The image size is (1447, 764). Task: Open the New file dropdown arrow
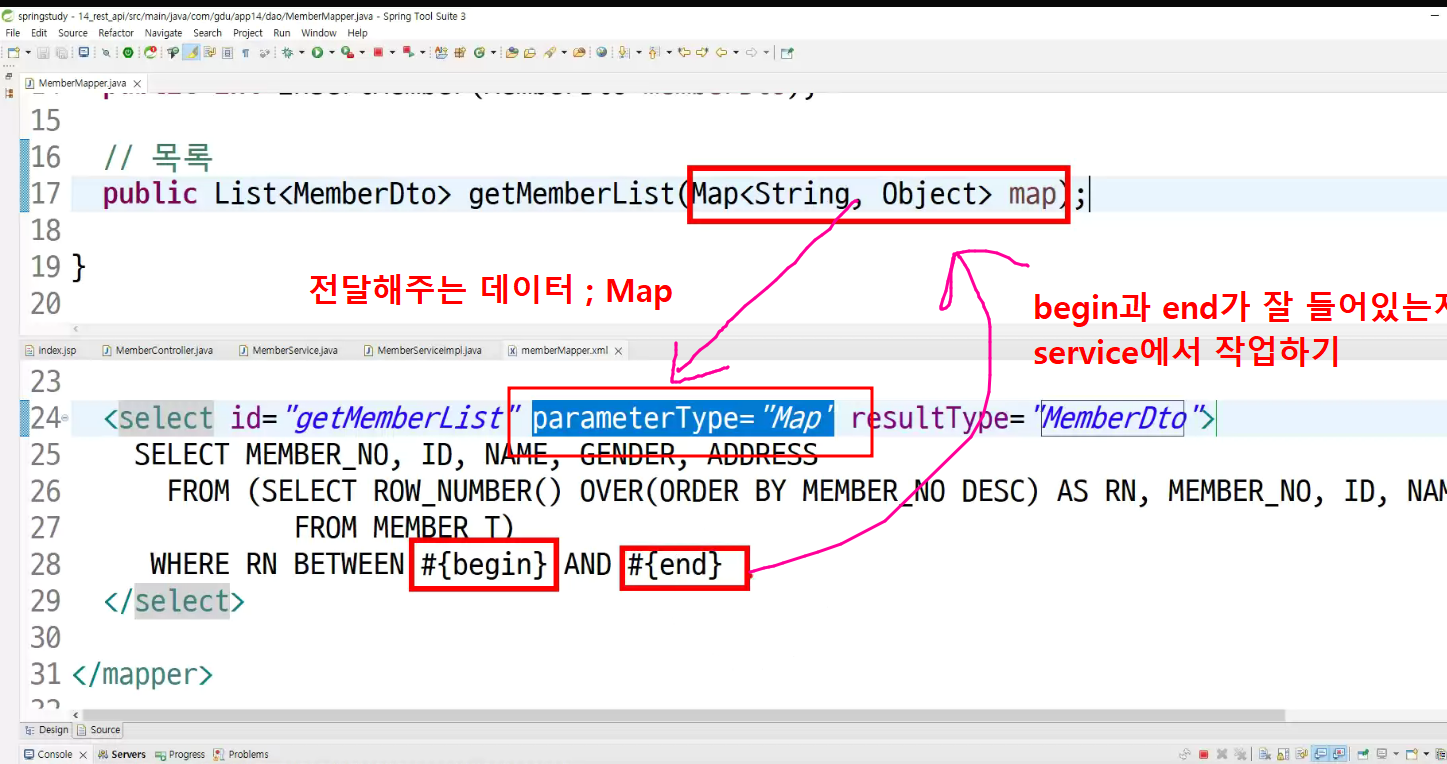click(x=28, y=52)
